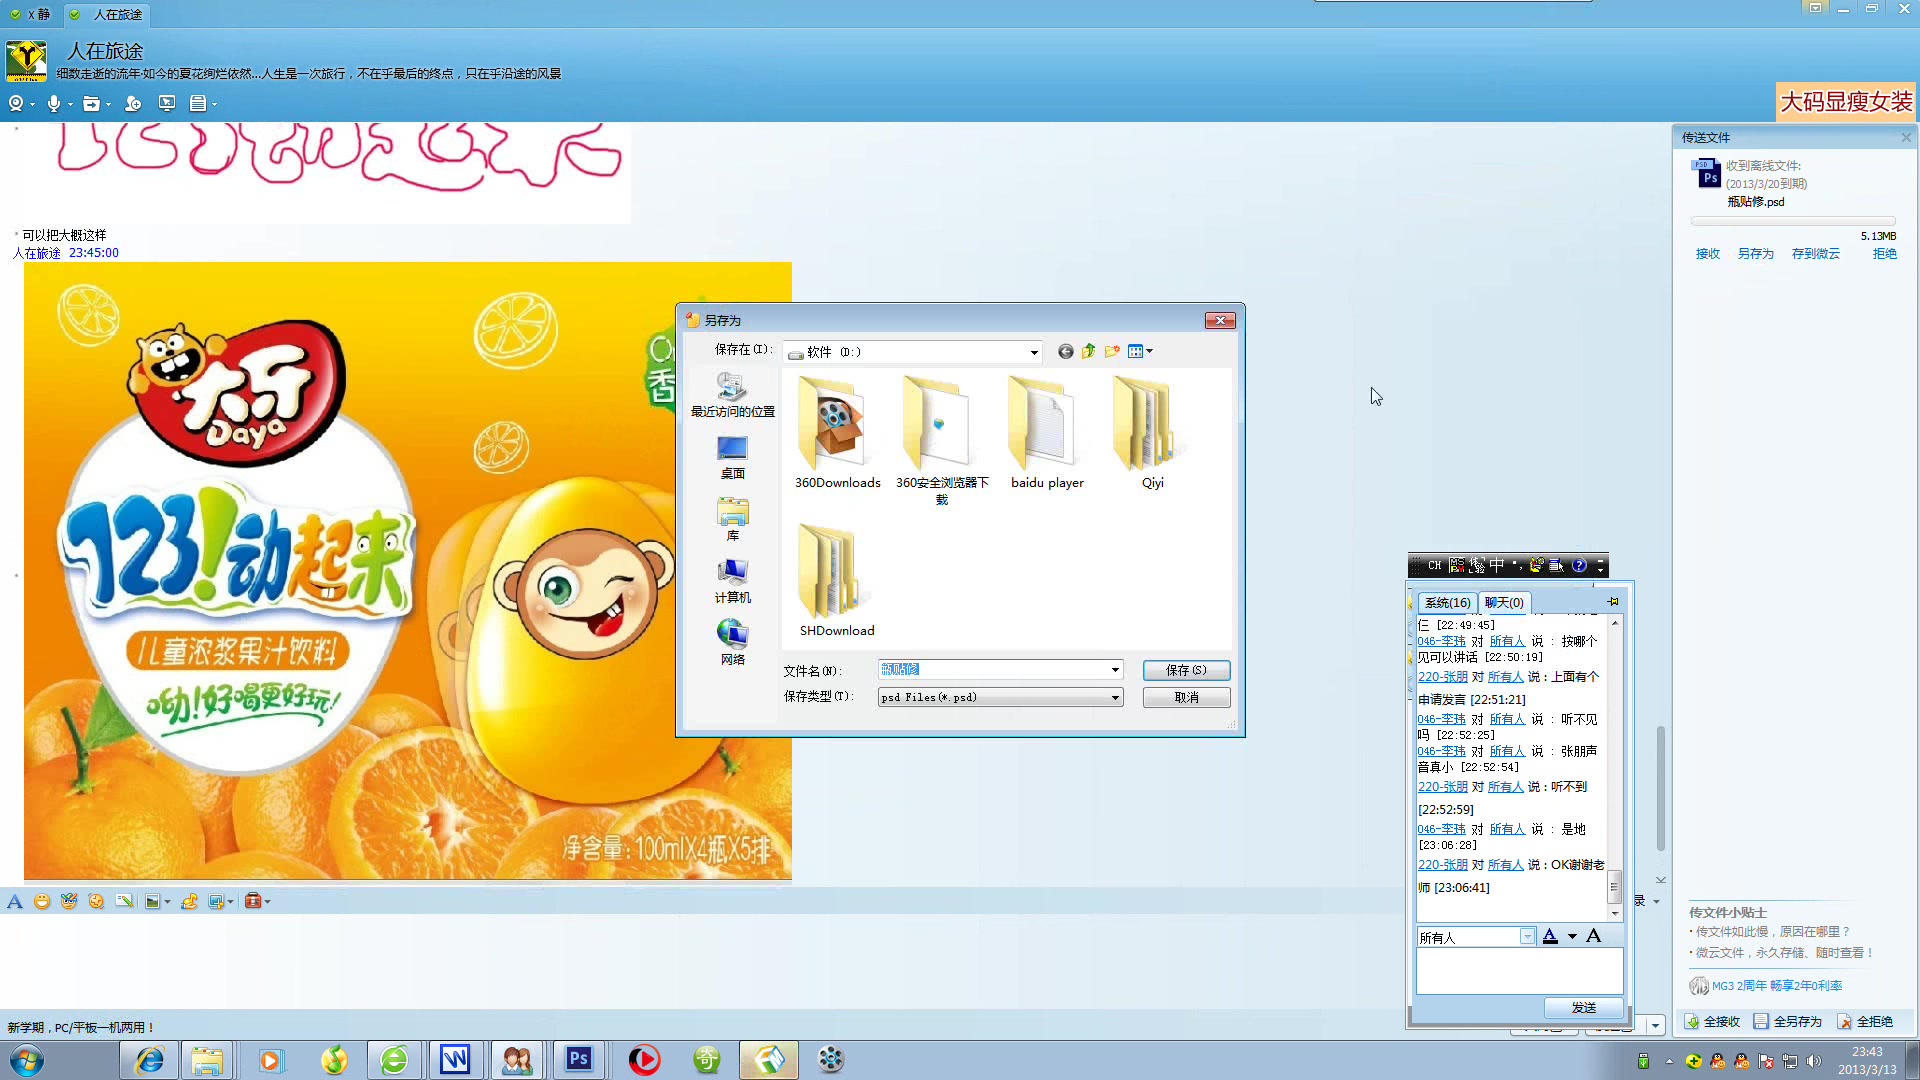
Task: Open the magic emoticon icon
Action: coord(69,902)
